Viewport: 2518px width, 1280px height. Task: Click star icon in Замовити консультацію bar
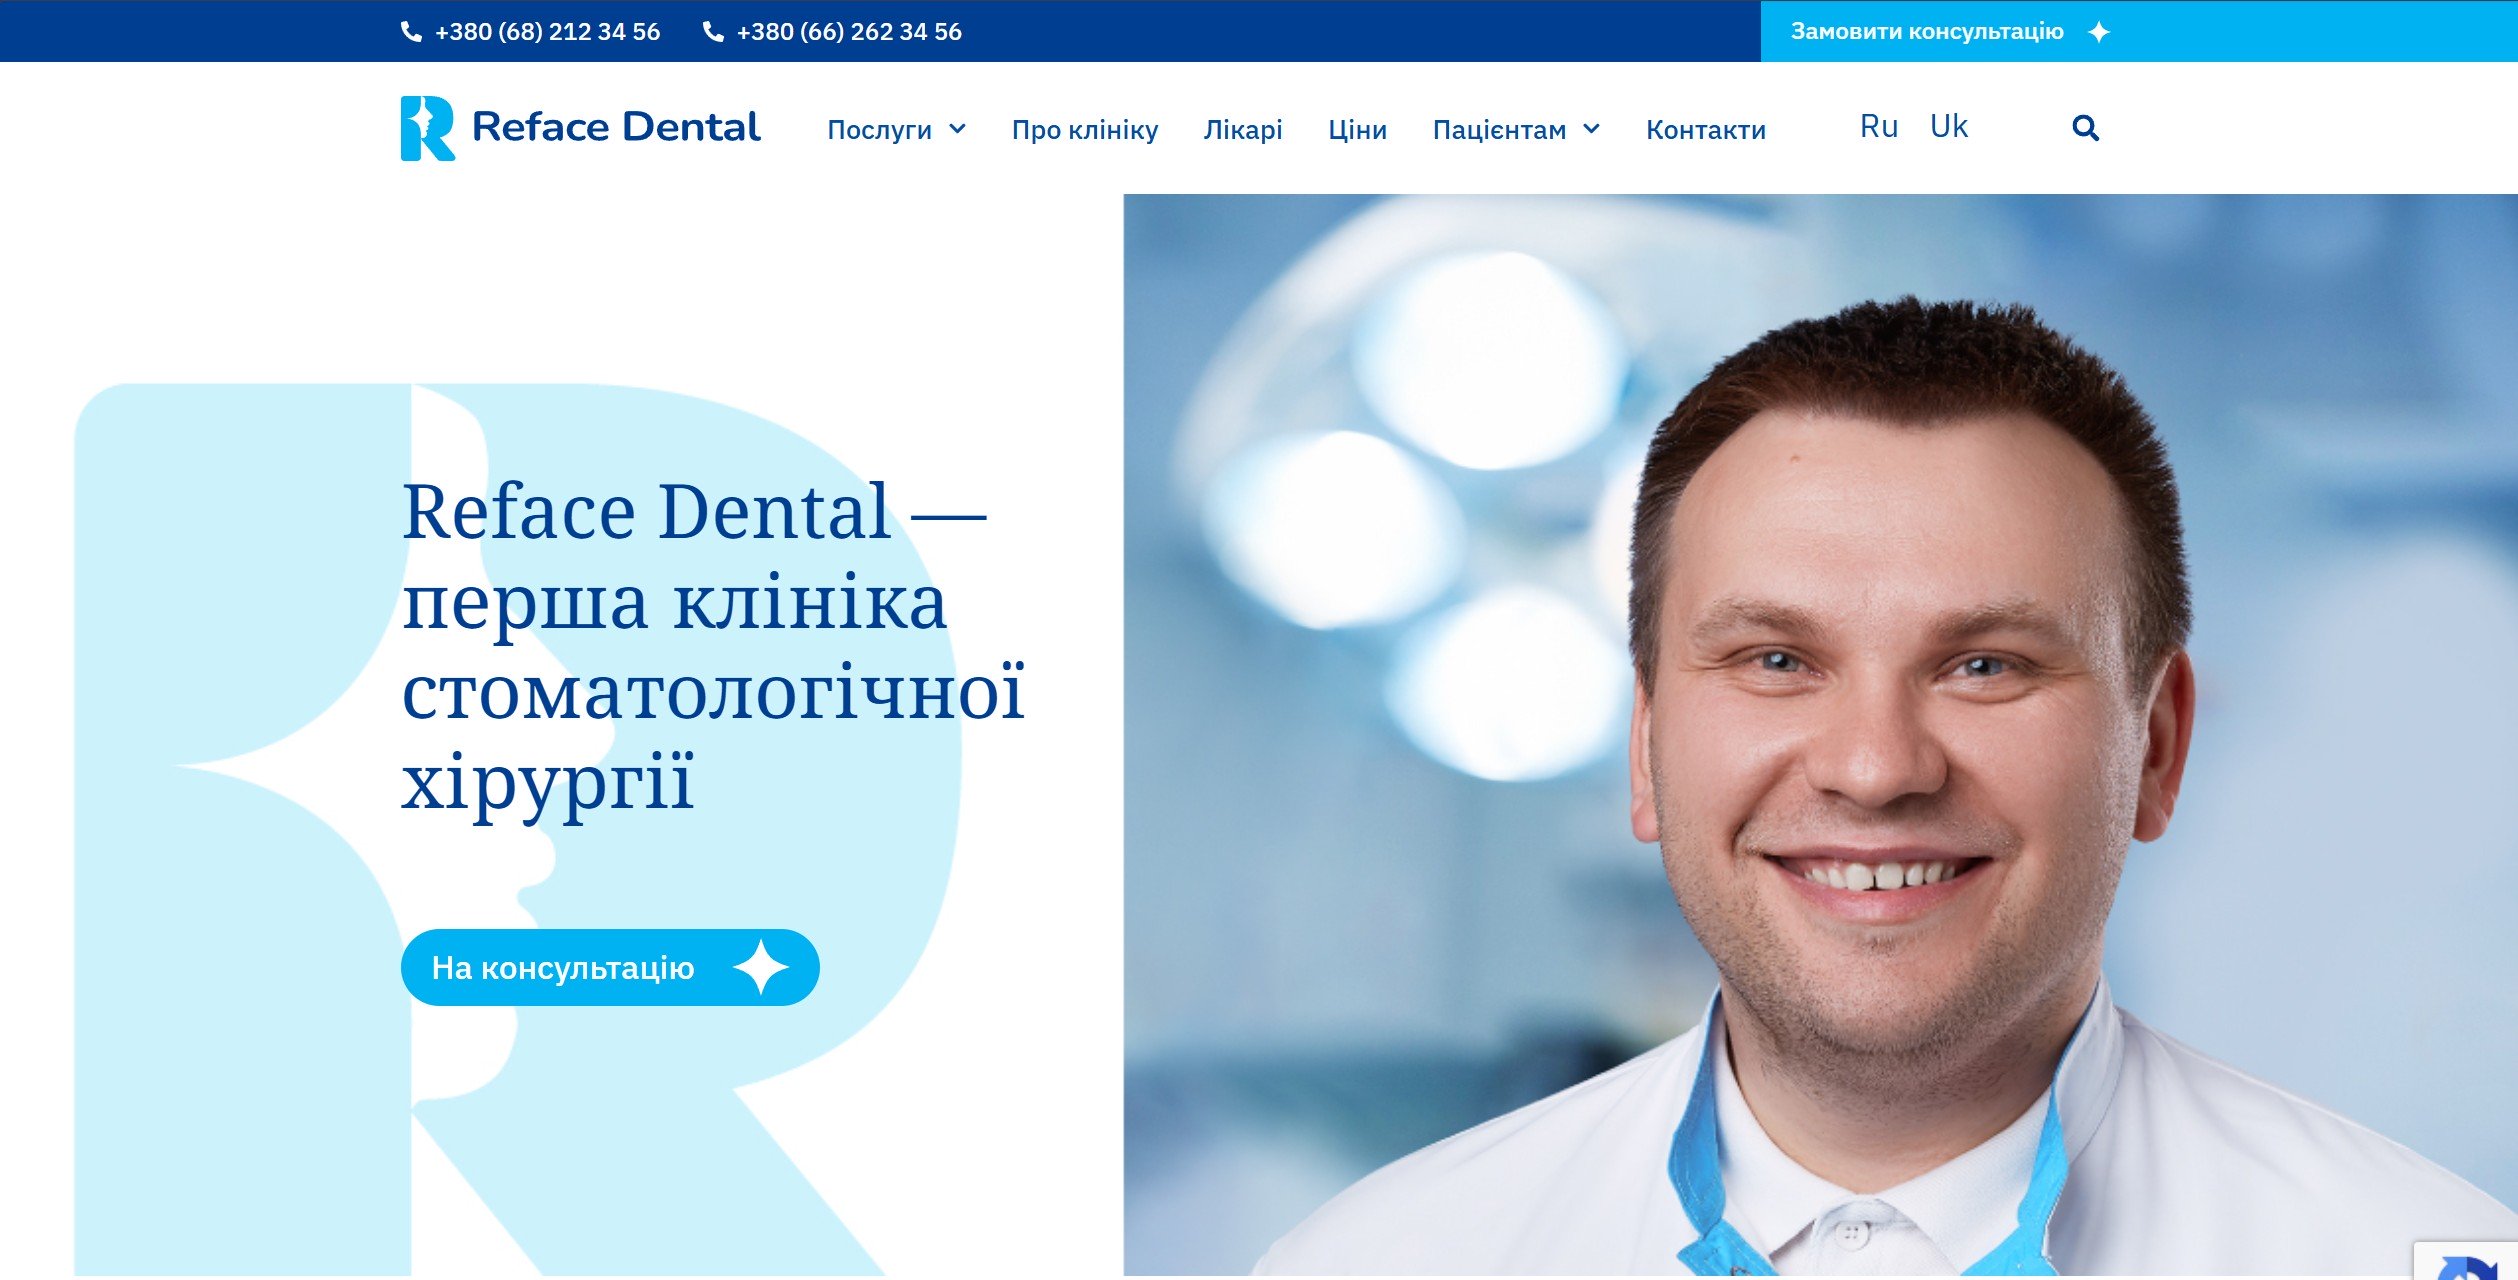click(2099, 32)
